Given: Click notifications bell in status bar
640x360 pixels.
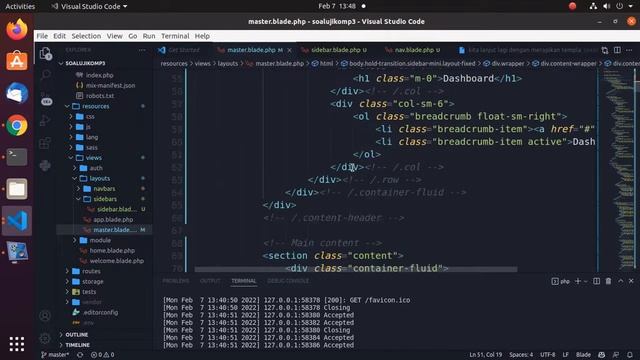Looking at the screenshot, I should [x=630, y=355].
